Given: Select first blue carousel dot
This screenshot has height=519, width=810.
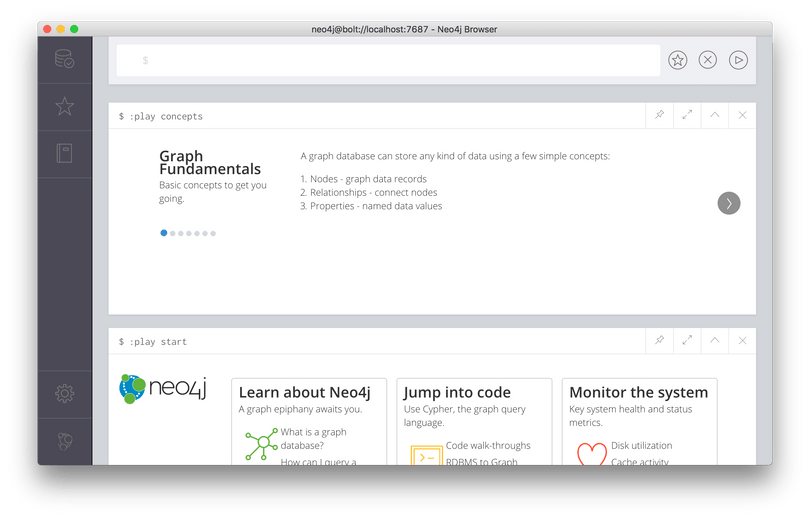Looking at the screenshot, I should coord(164,233).
